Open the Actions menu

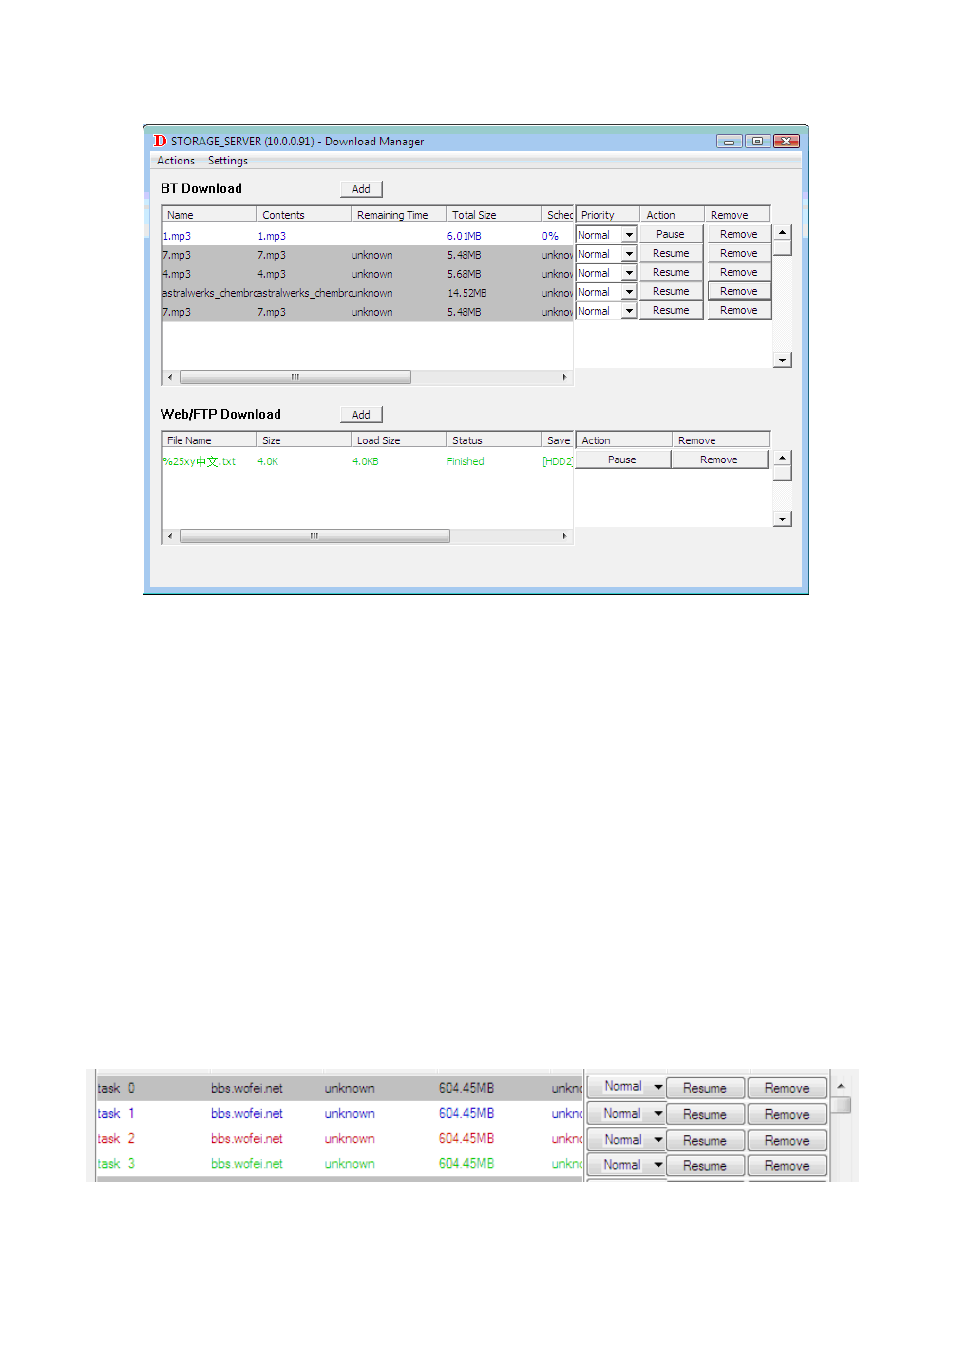point(176,160)
